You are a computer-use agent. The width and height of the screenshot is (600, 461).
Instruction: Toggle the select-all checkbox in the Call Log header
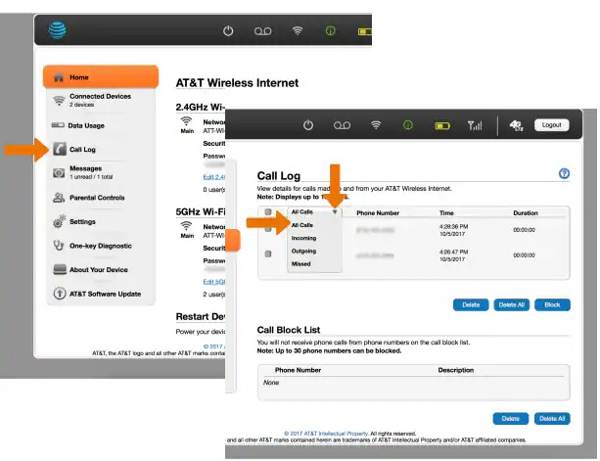[x=268, y=212]
